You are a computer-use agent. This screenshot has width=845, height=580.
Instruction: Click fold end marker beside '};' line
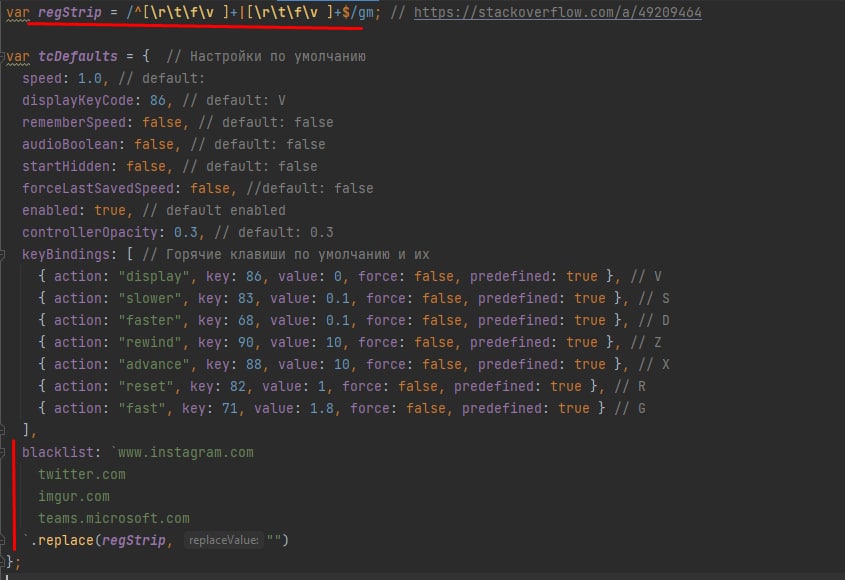point(2,562)
